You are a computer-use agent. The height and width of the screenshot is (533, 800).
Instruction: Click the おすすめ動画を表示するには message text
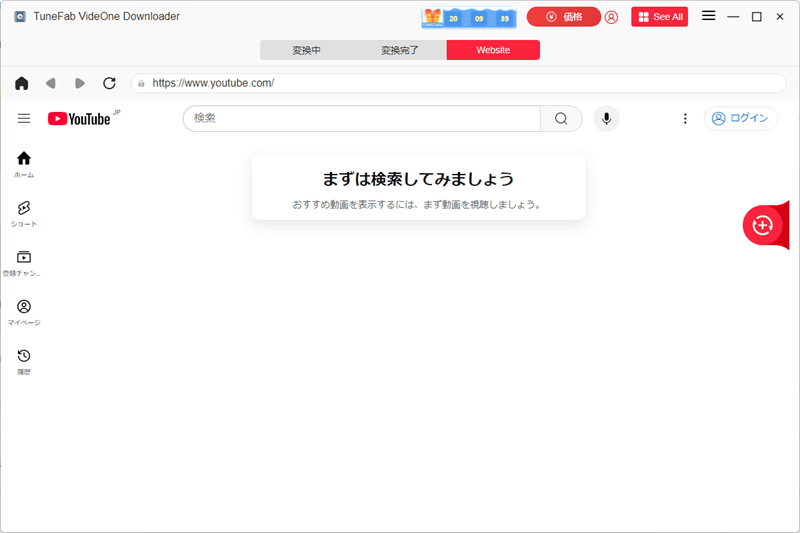tap(417, 205)
